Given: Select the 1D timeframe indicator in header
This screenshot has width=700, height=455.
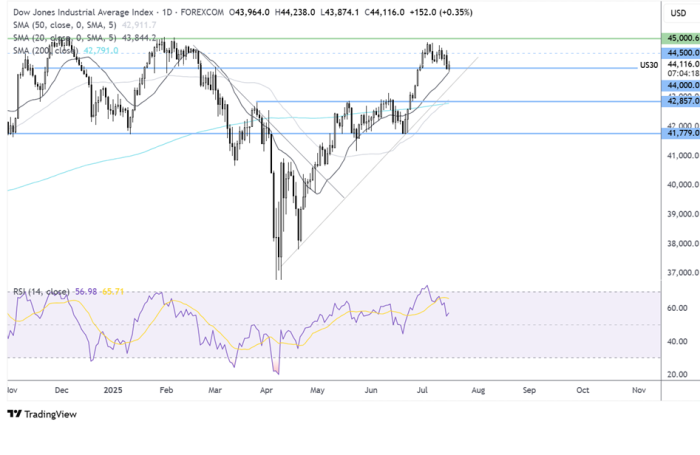Looking at the screenshot, I should pos(167,12).
